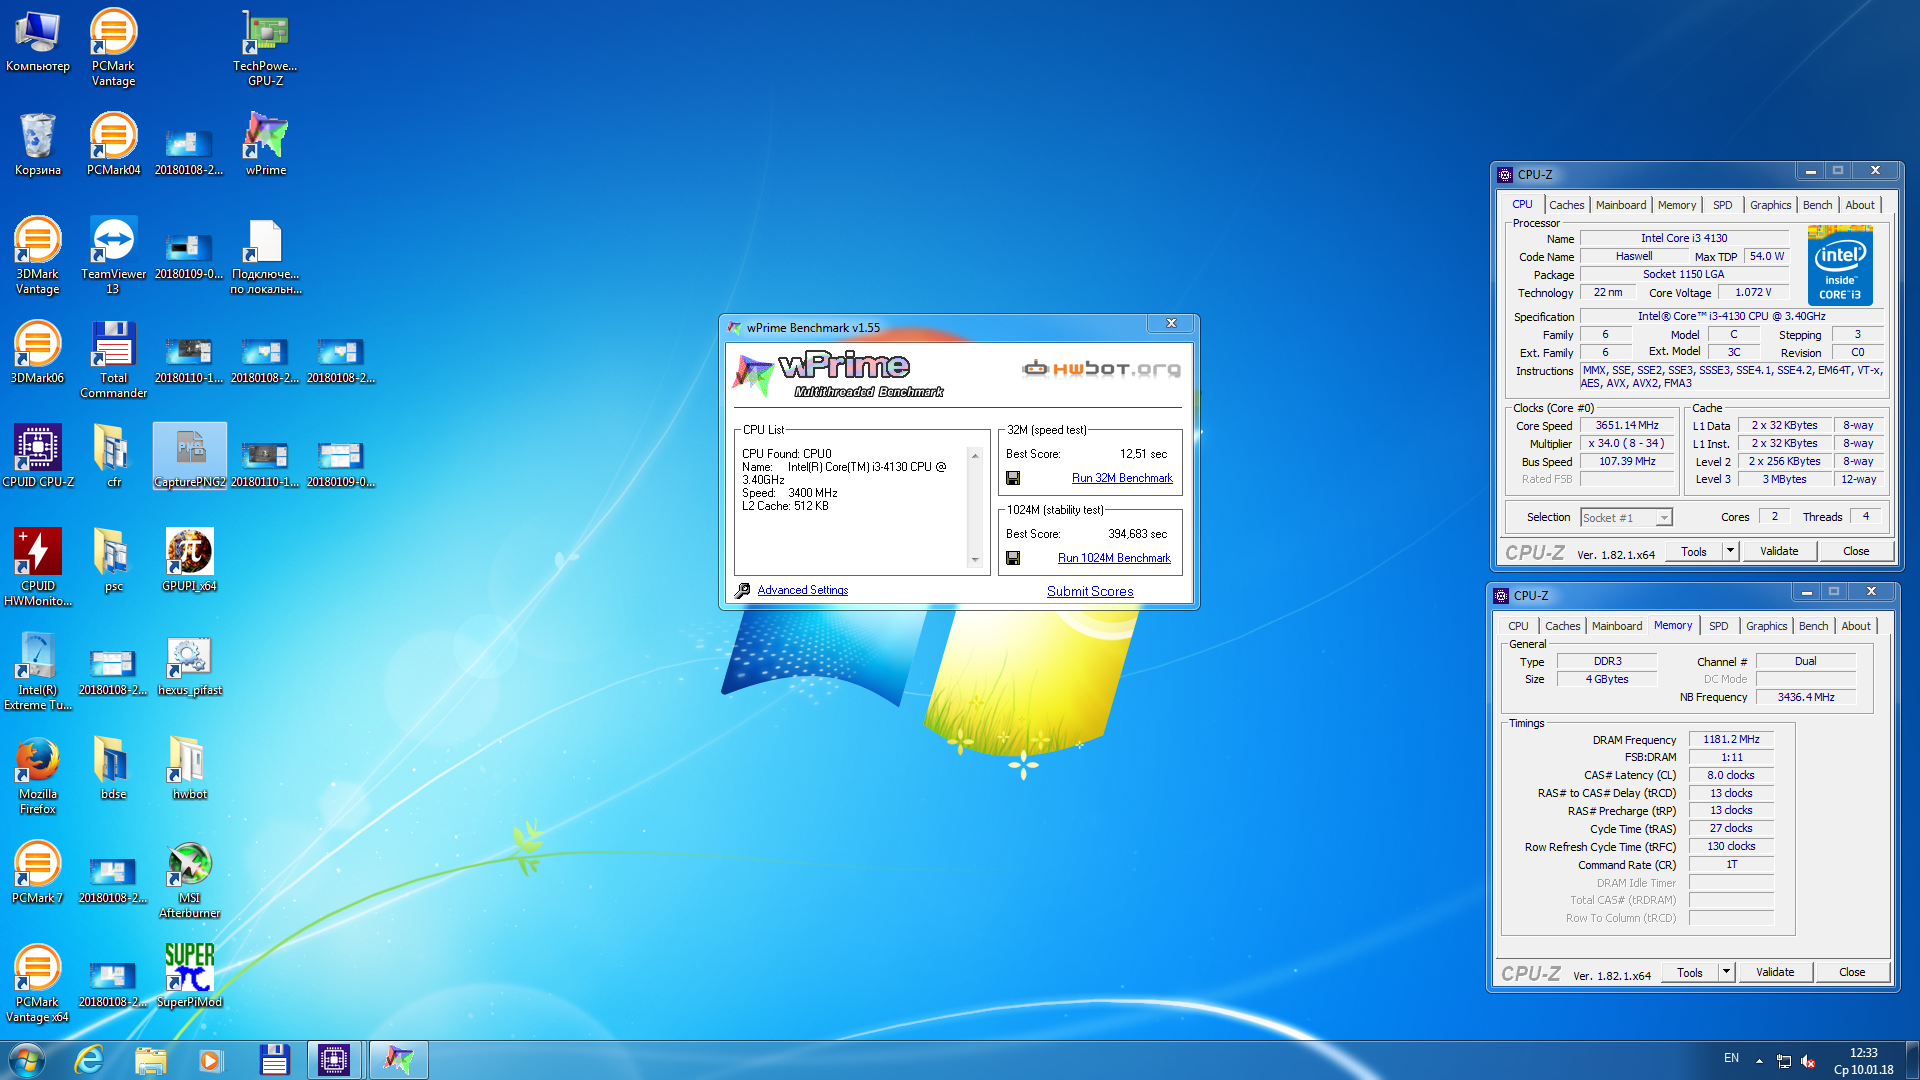Open SPD tab in lower CPU-Z window
1920x1080 pixels.
1718,626
